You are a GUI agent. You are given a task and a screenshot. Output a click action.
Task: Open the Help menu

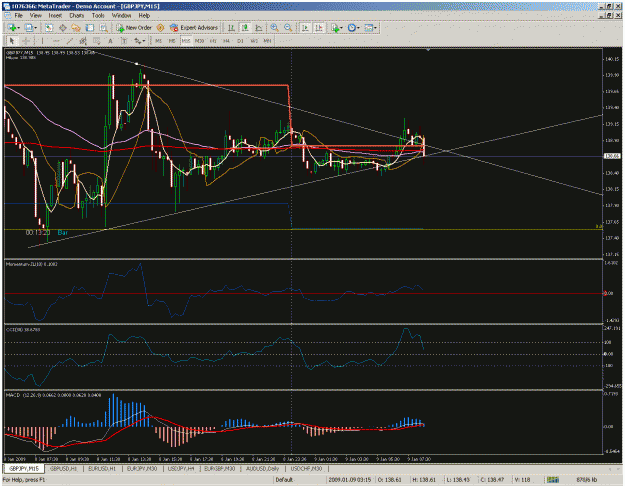tap(144, 16)
